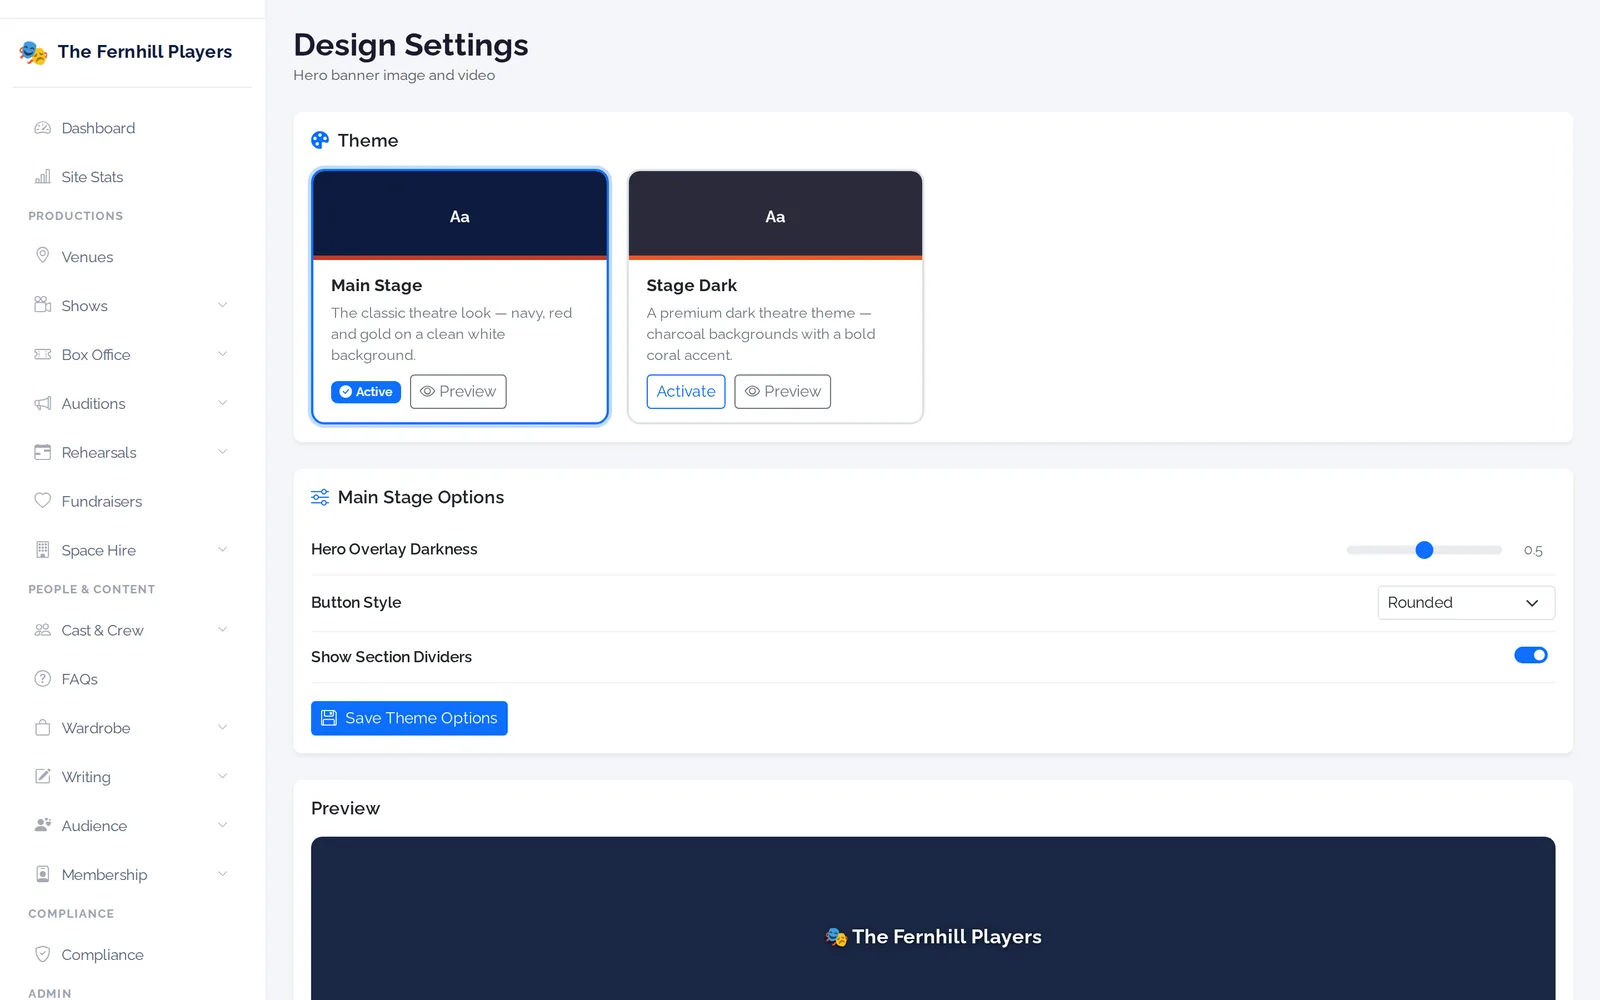This screenshot has height=1000, width=1600.
Task: Click the Shows sidebar icon
Action: click(43, 305)
